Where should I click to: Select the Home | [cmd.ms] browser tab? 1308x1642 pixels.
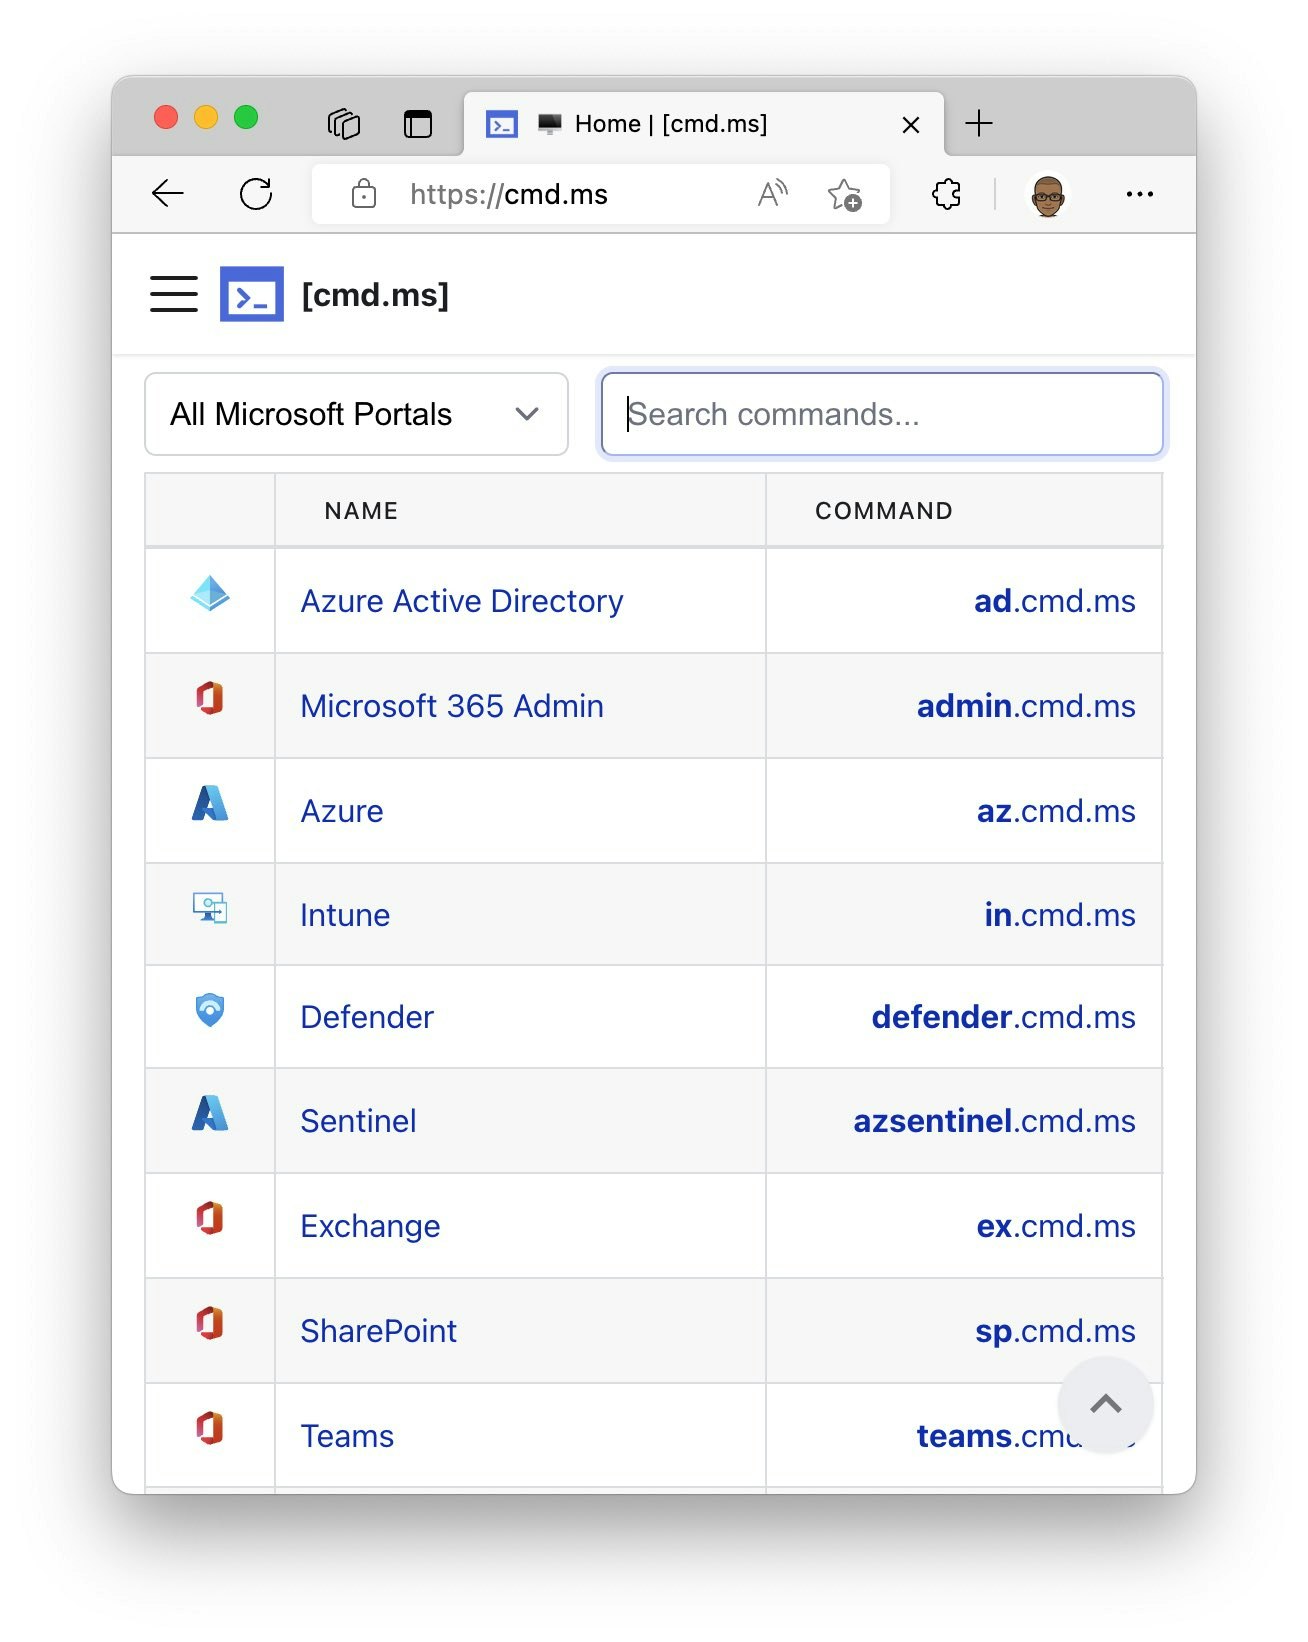pos(703,124)
